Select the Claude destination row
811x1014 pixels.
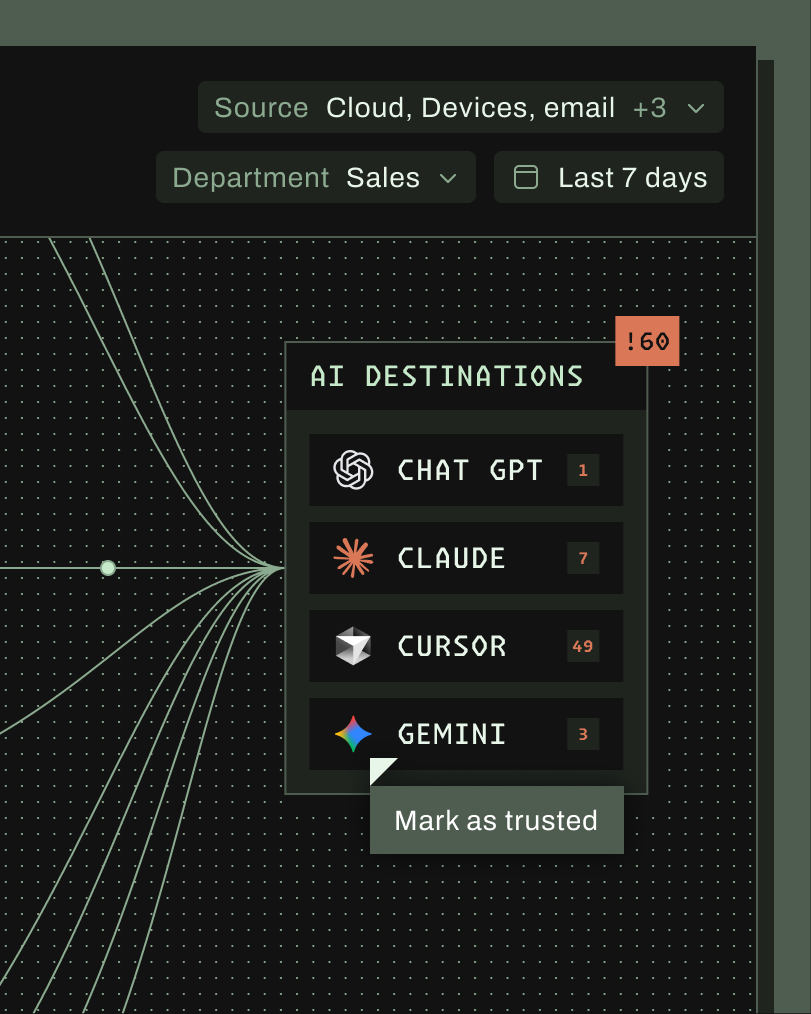pyautogui.click(x=466, y=558)
